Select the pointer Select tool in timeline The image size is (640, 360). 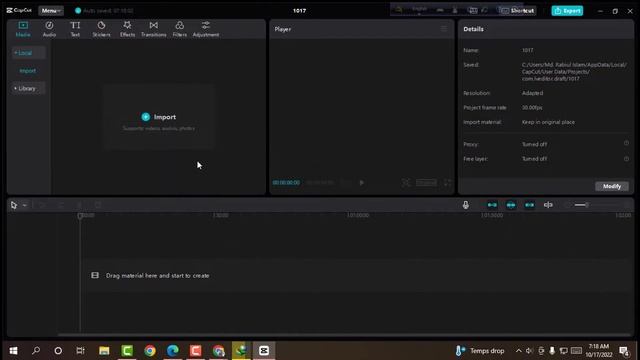pyautogui.click(x=14, y=205)
